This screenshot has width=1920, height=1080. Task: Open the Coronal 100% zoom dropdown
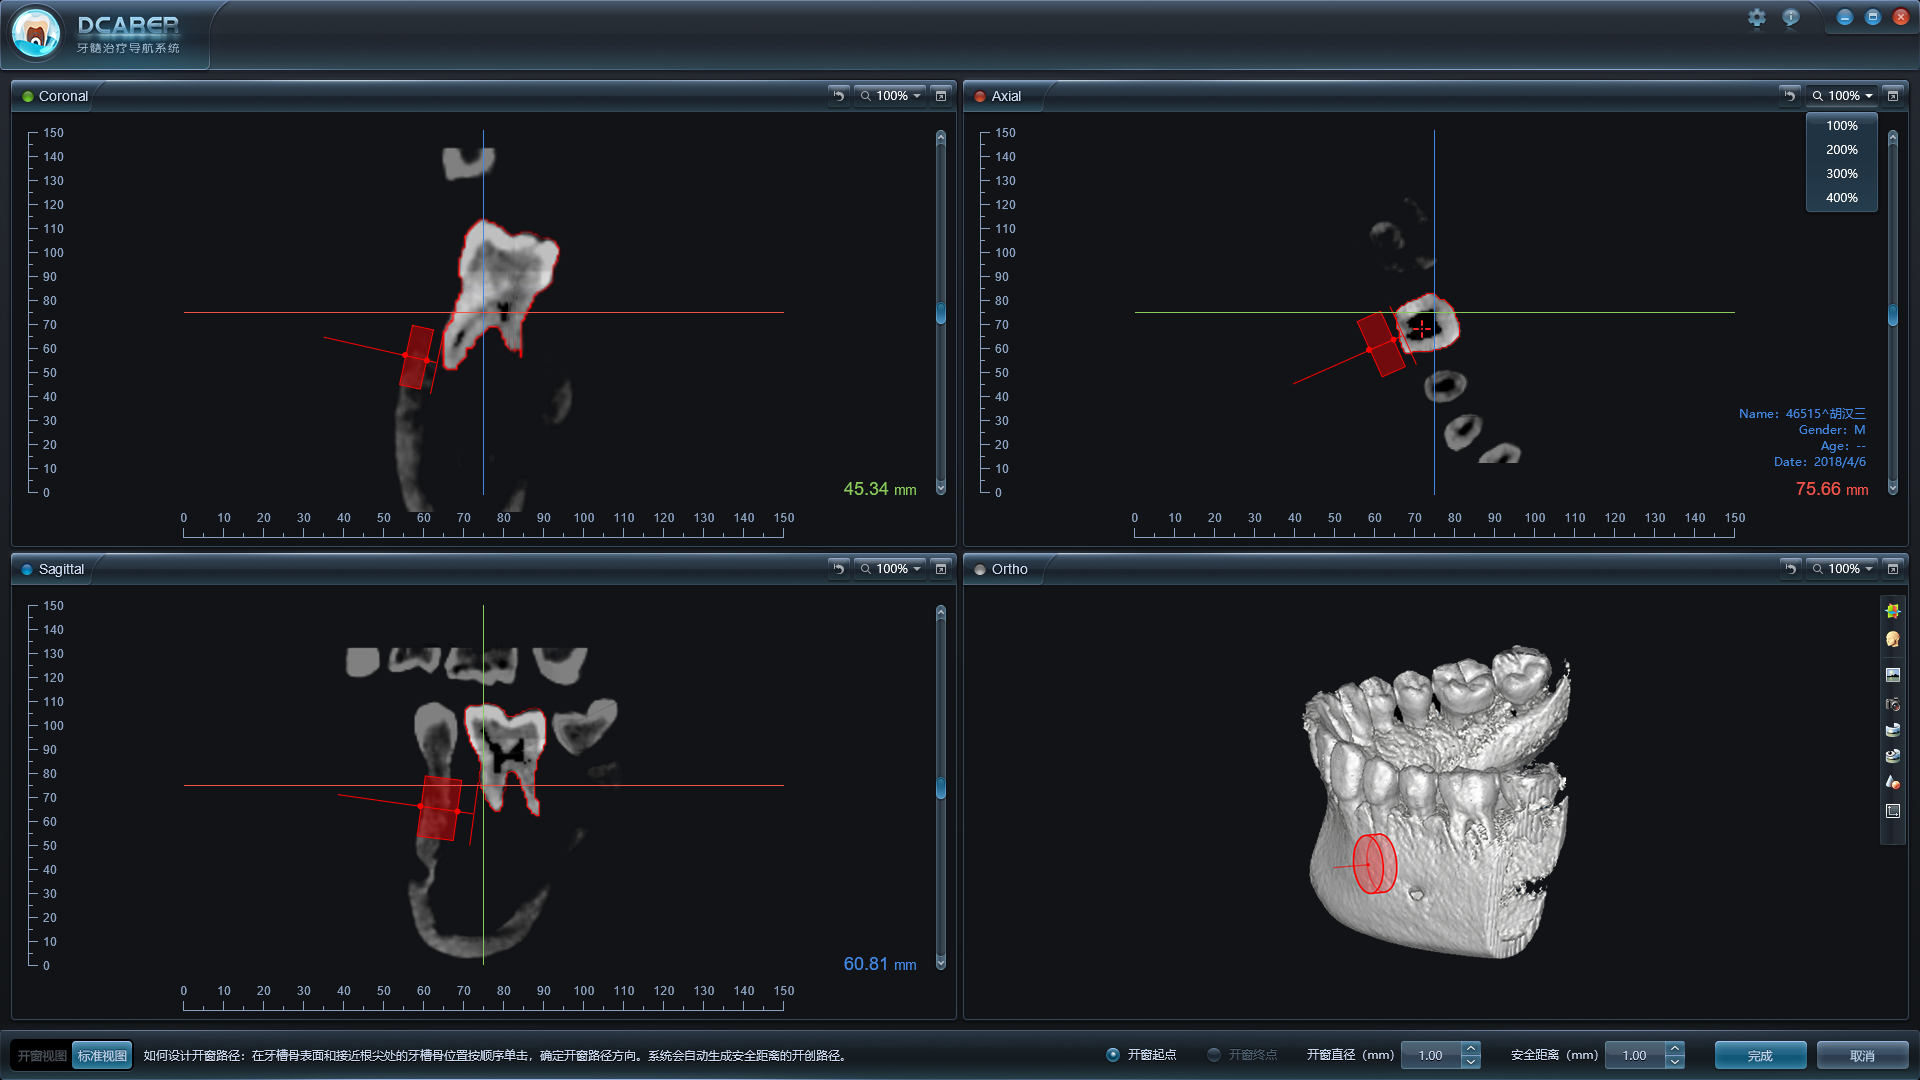891,96
